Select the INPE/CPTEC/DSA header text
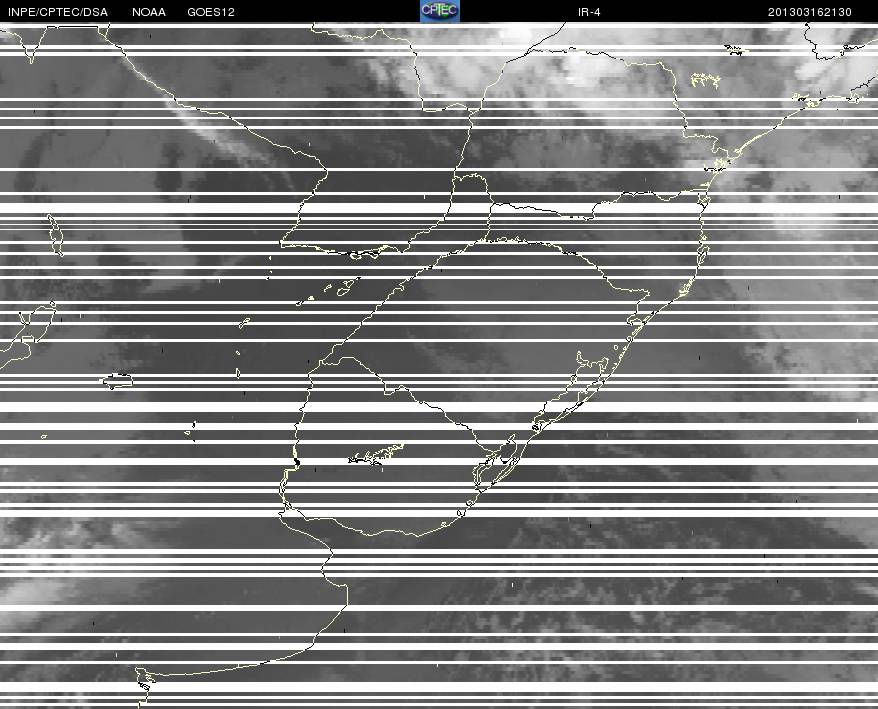This screenshot has height=709, width=878. pos(58,12)
